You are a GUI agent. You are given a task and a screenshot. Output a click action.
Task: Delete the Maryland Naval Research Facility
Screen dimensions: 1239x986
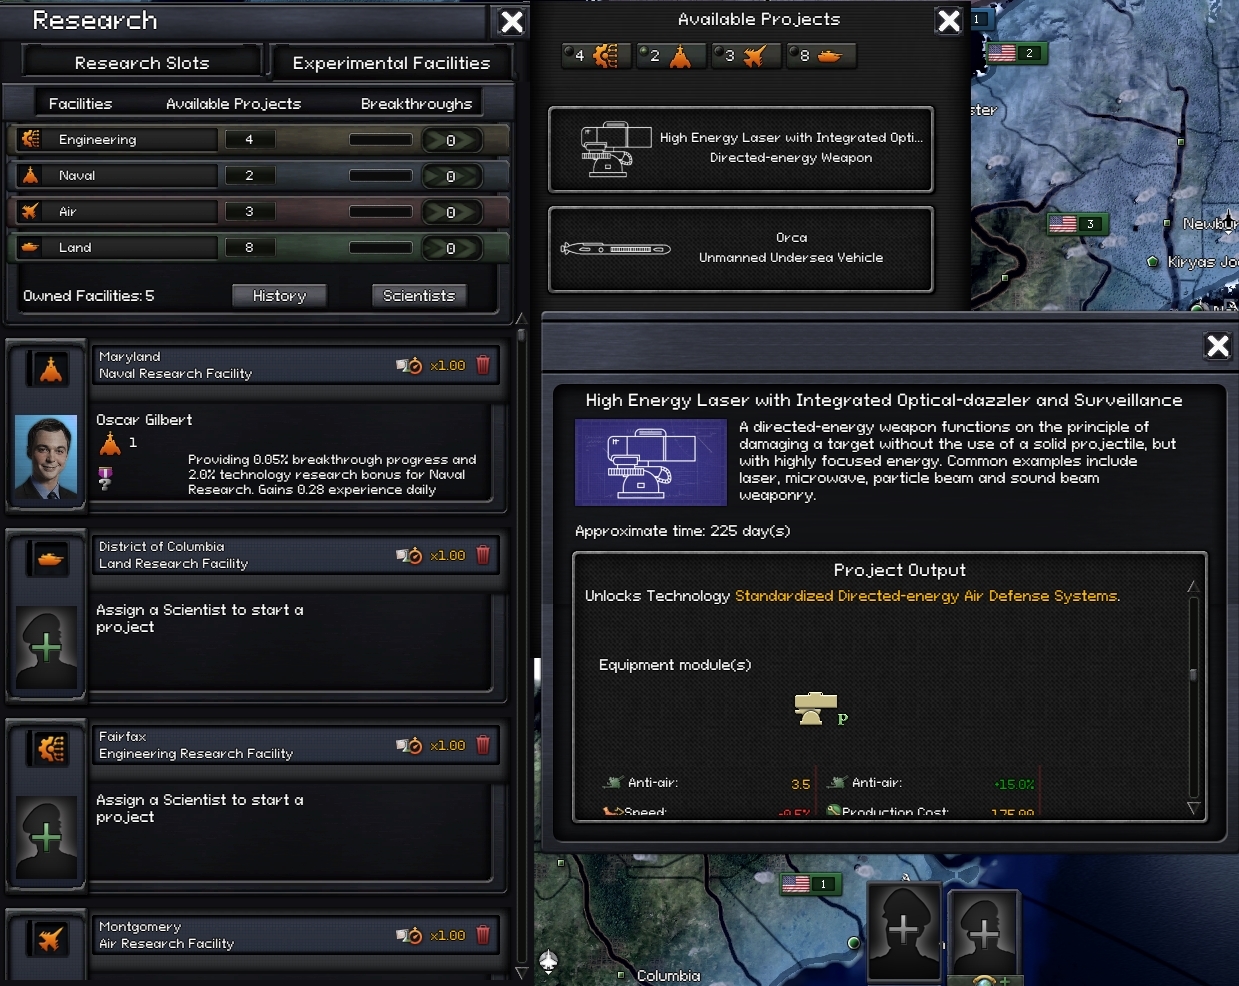[483, 365]
